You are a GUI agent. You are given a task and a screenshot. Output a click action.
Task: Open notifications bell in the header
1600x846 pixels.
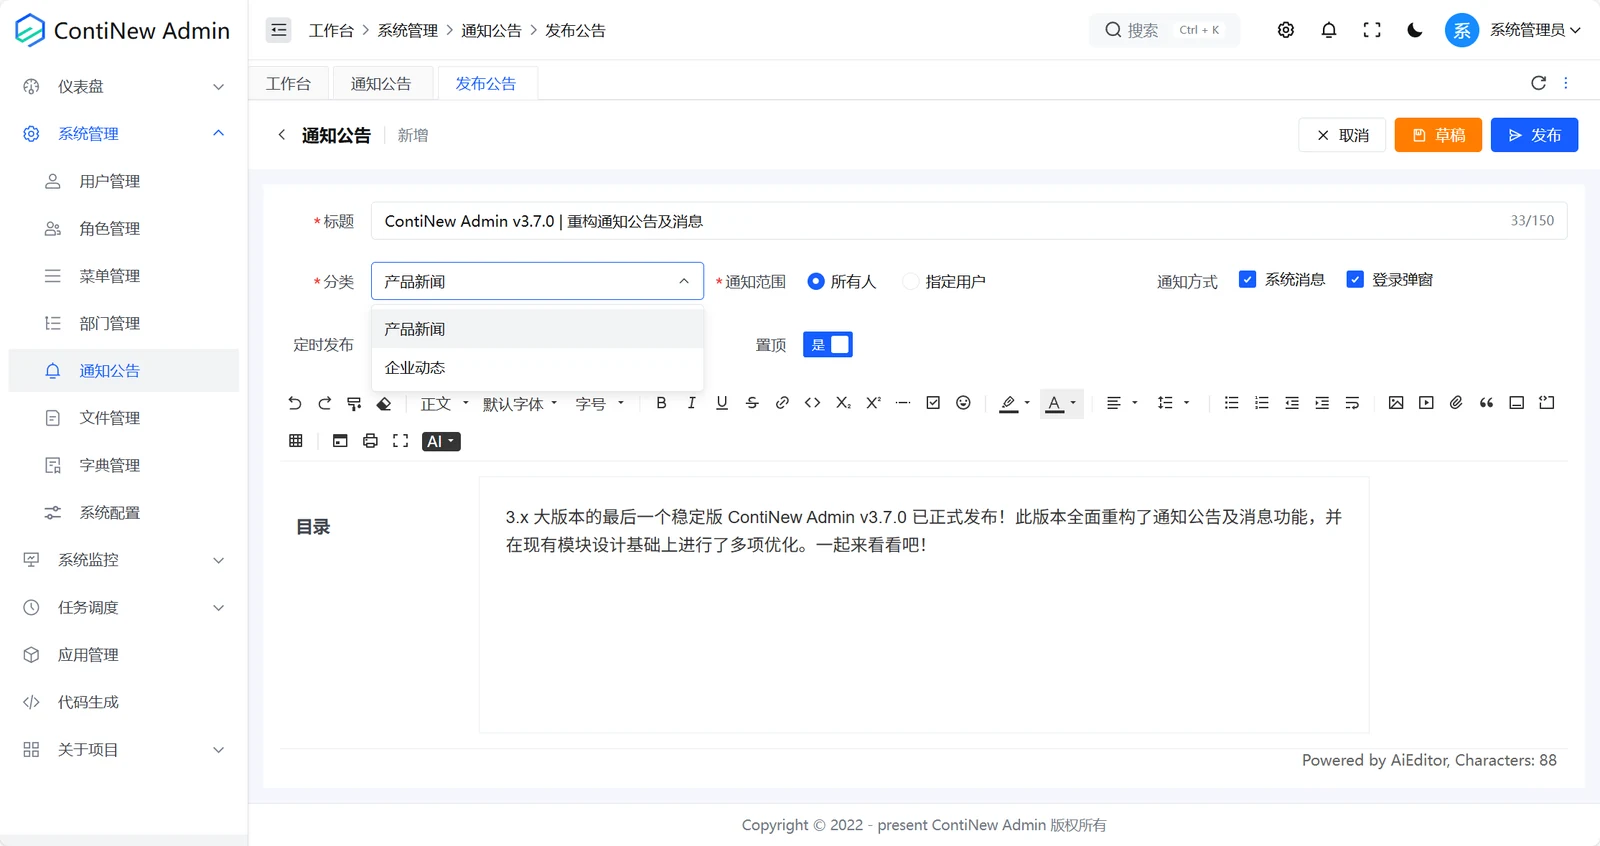(1329, 30)
